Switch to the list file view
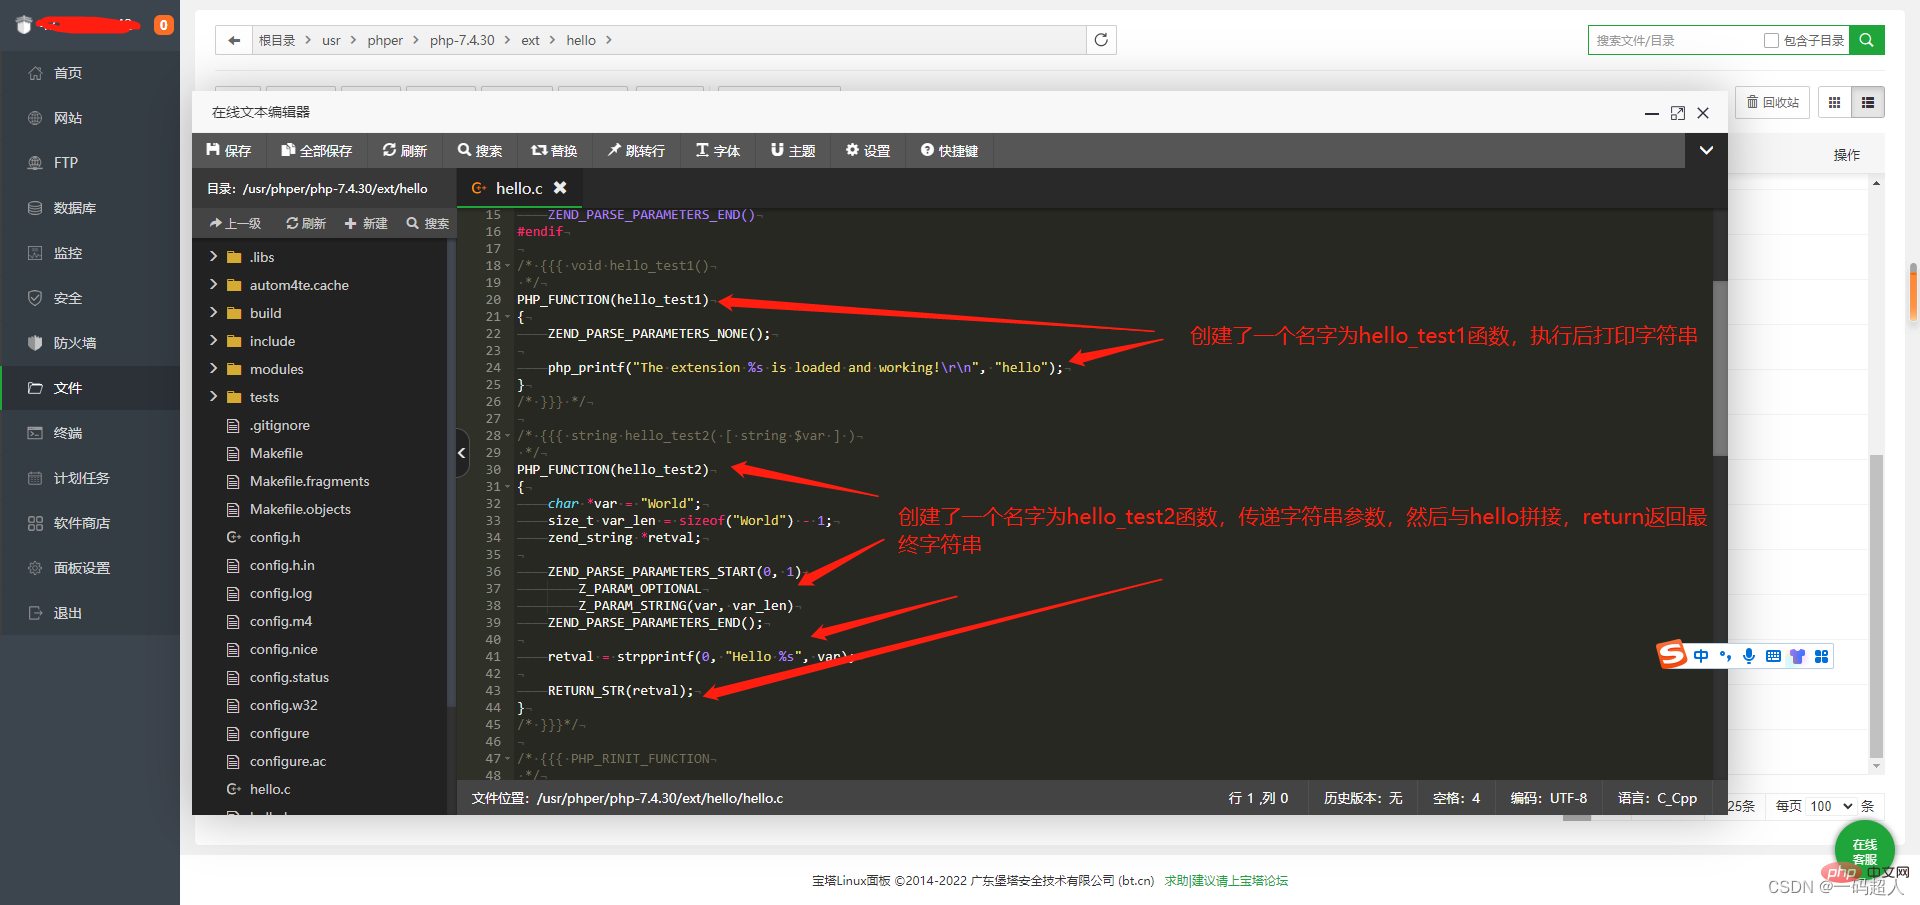Screen dimensions: 1920x905 click(x=1867, y=102)
